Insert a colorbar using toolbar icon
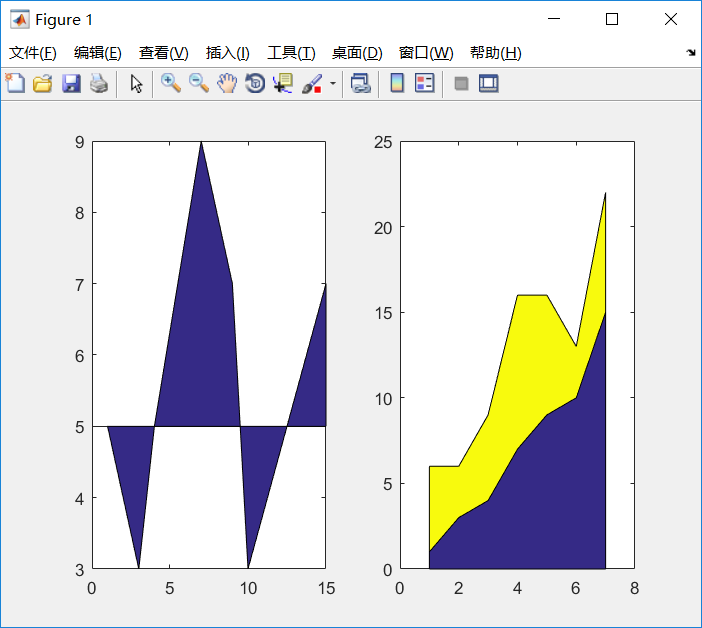The image size is (702, 628). click(397, 83)
